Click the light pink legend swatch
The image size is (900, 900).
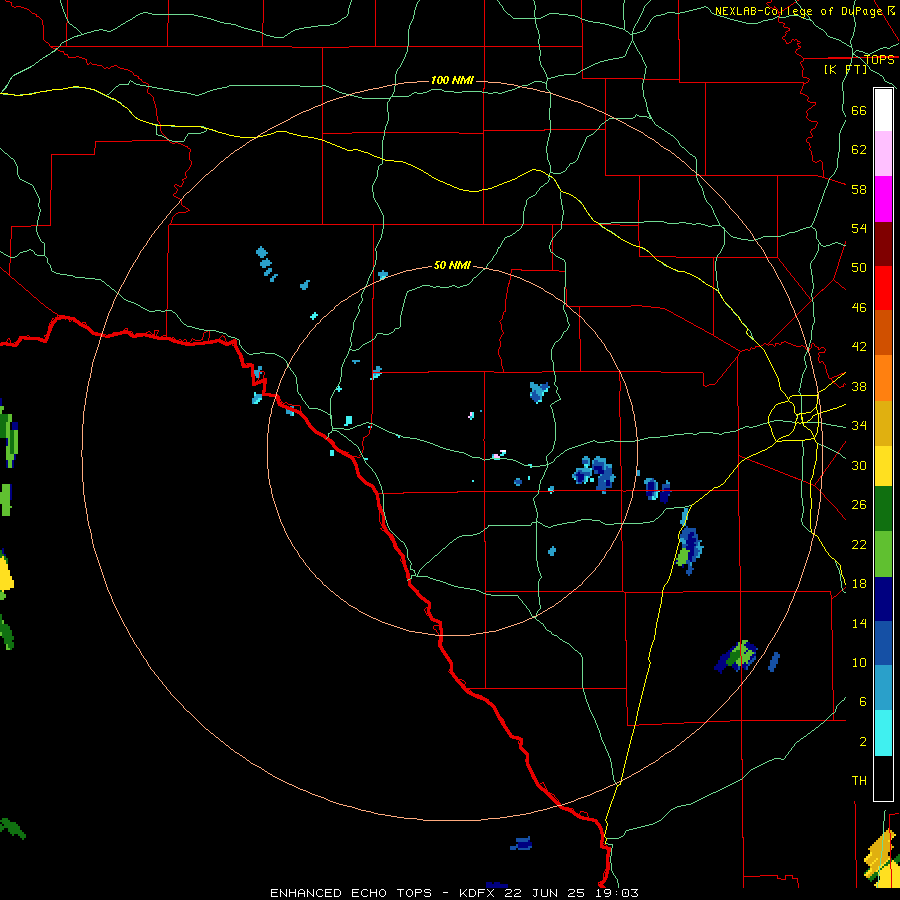(x=883, y=153)
